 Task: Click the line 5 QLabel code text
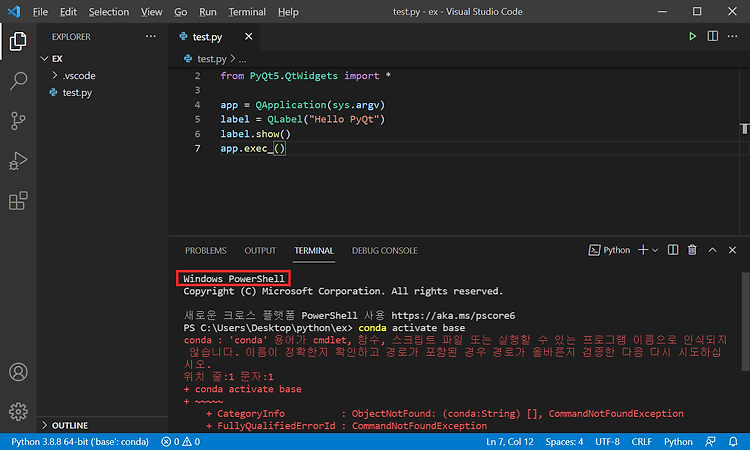tap(302, 119)
